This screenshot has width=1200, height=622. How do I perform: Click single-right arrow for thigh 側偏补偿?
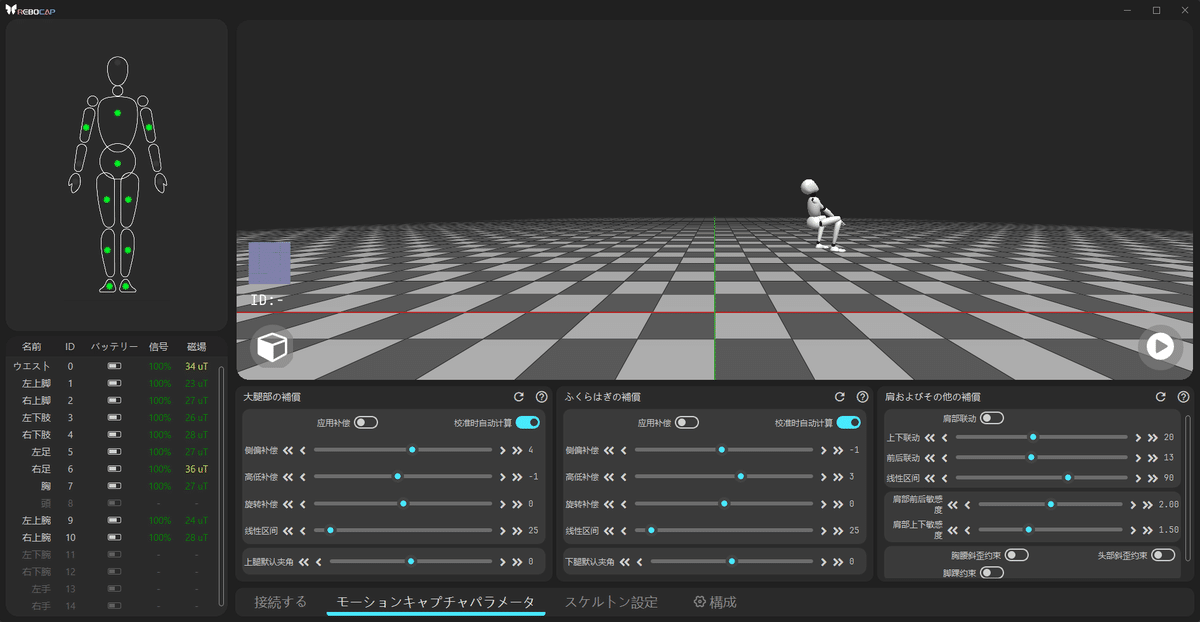pyautogui.click(x=503, y=450)
